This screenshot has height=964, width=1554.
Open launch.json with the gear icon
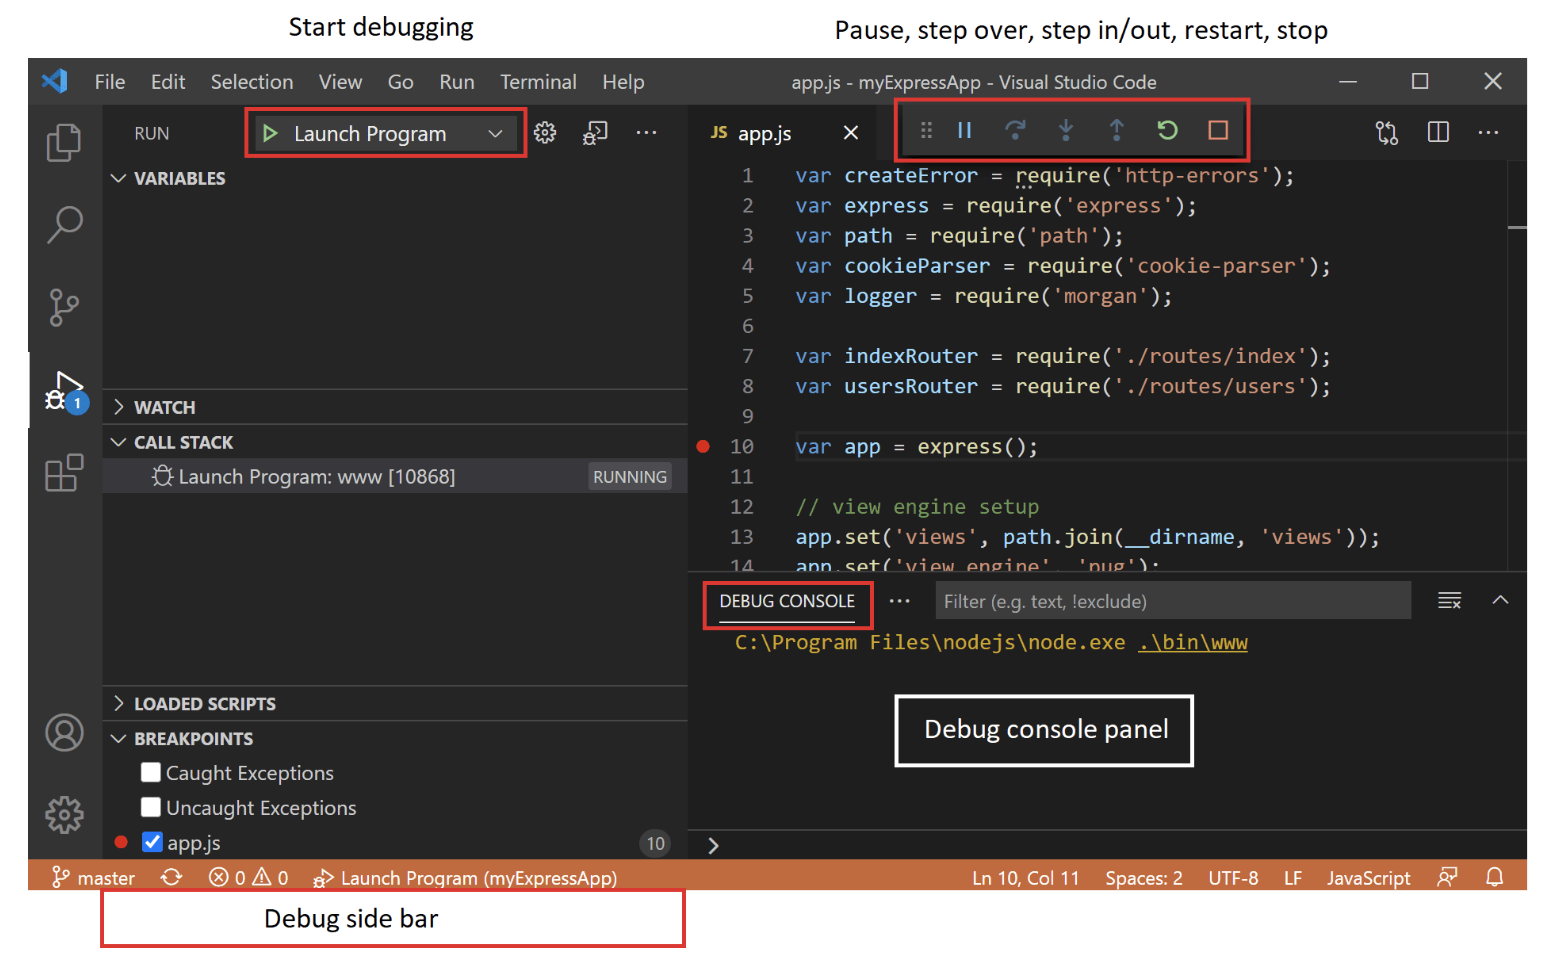point(545,132)
